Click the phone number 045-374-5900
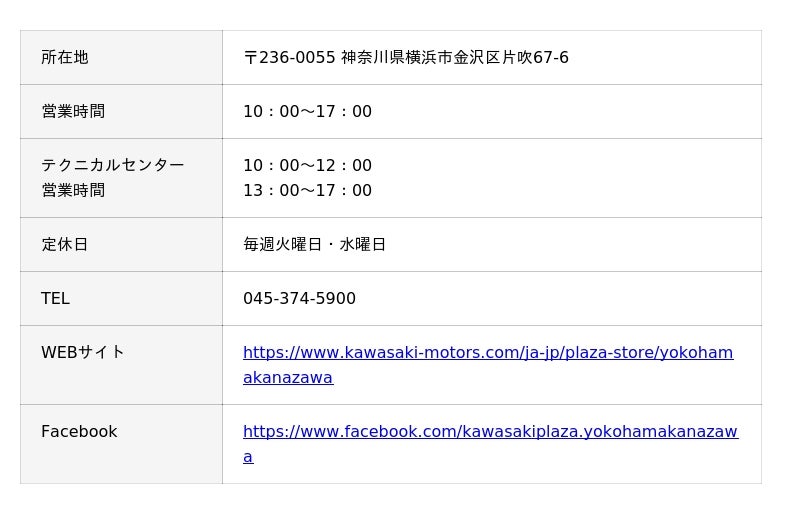The width and height of the screenshot is (800, 514). pos(299,298)
